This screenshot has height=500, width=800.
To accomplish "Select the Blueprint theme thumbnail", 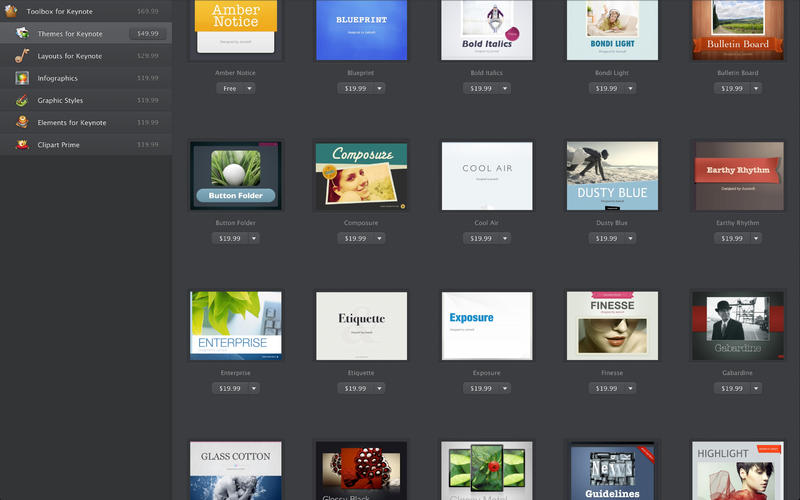I will pyautogui.click(x=361, y=30).
